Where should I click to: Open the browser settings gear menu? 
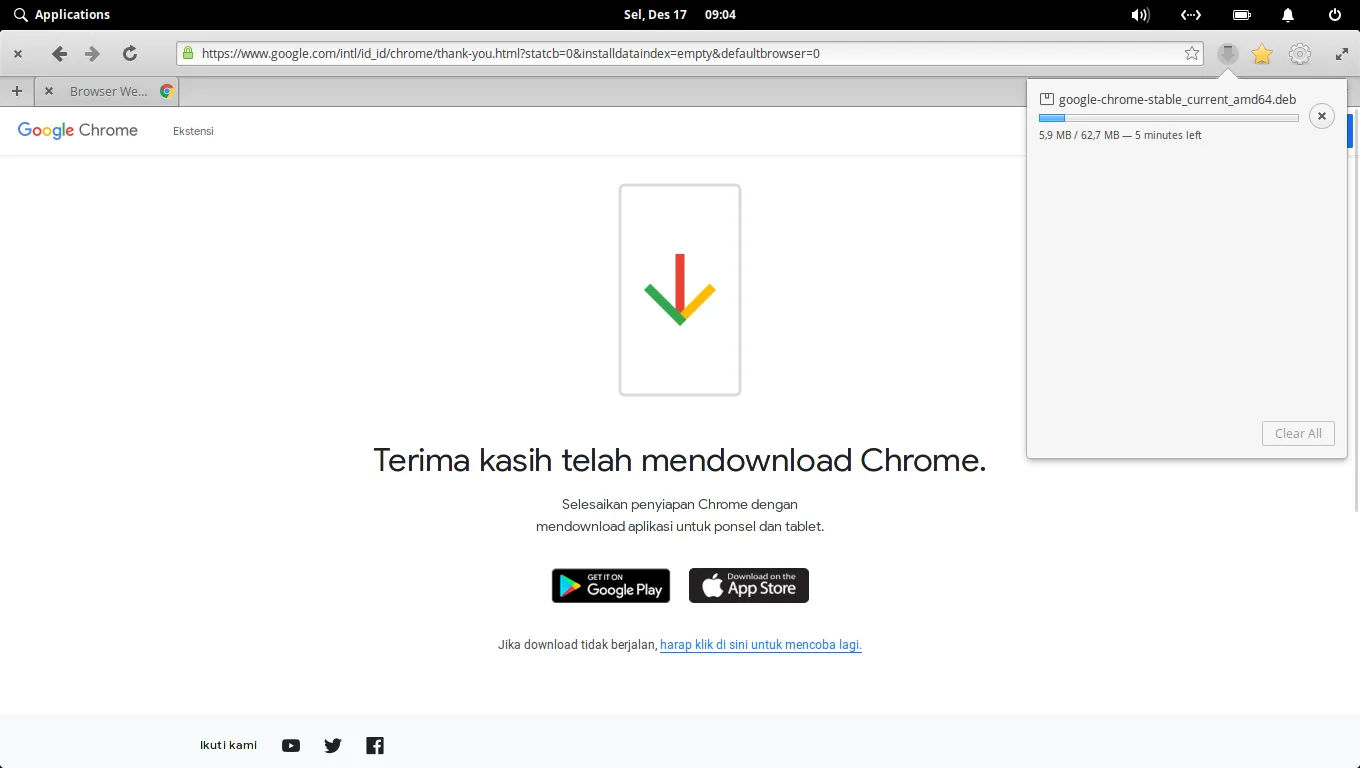tap(1300, 54)
